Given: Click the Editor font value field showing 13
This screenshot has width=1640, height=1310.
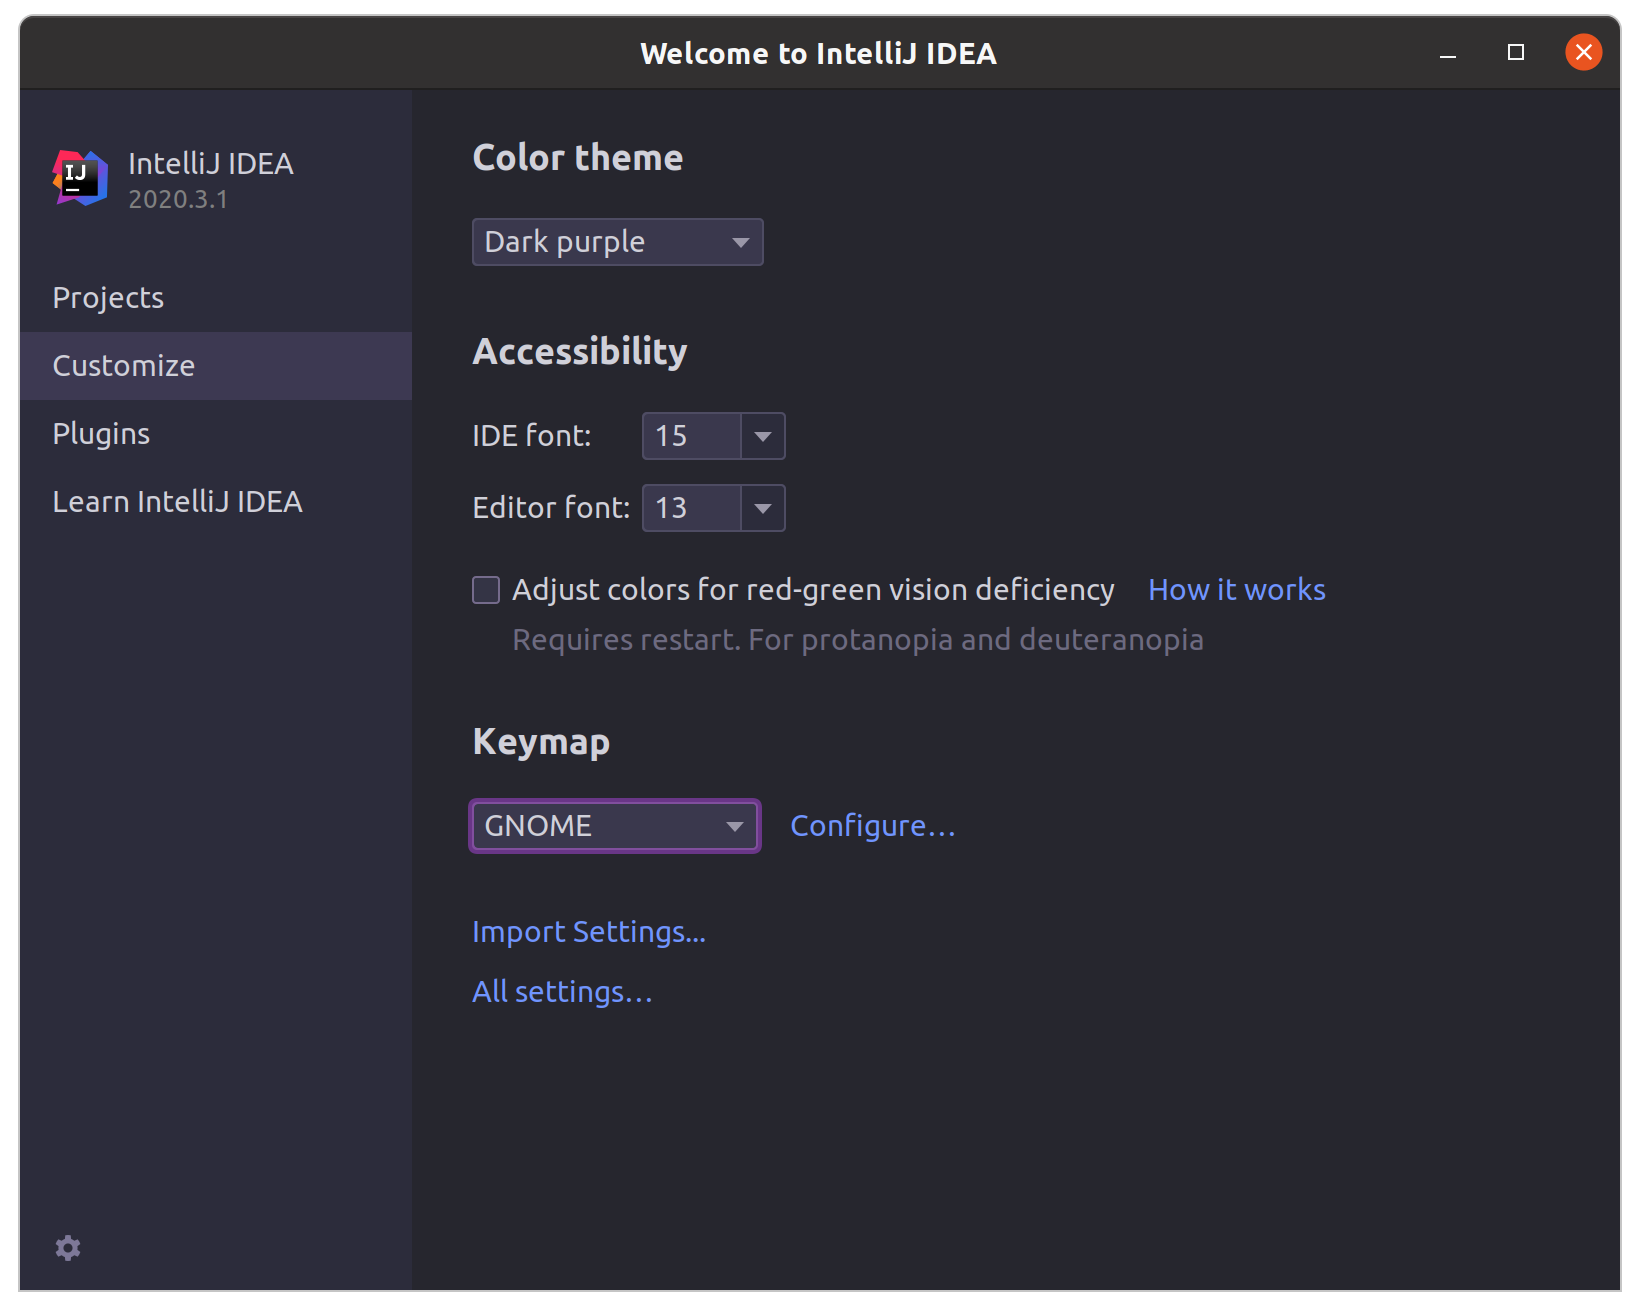Looking at the screenshot, I should pos(692,508).
